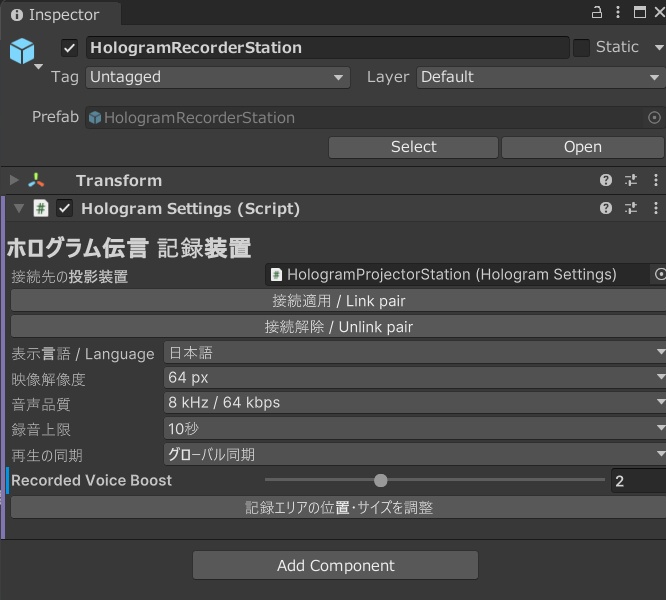Screen dimensions: 666x600
Task: Open the 表示言語 / Language dropdown
Action: pos(415,352)
